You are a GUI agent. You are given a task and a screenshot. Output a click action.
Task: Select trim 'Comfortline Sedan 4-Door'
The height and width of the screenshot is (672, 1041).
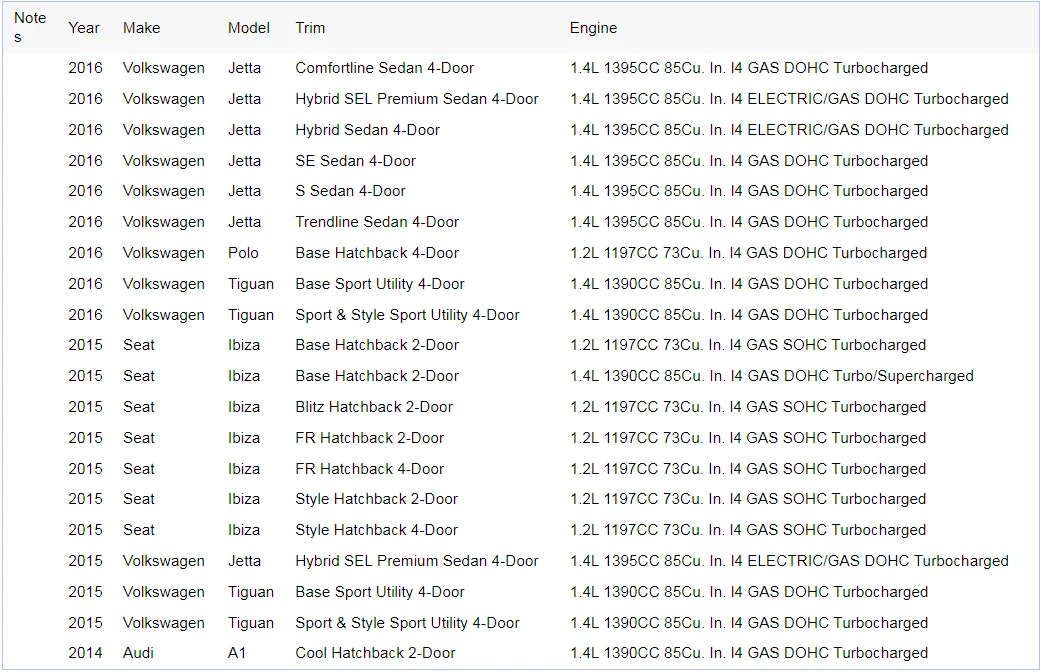pyautogui.click(x=384, y=68)
